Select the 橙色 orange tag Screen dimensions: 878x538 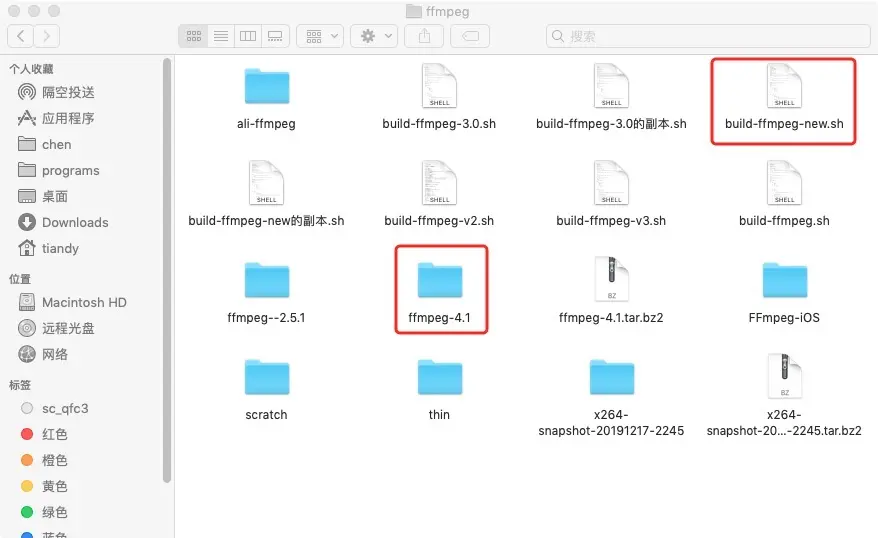pyautogui.click(x=44, y=460)
